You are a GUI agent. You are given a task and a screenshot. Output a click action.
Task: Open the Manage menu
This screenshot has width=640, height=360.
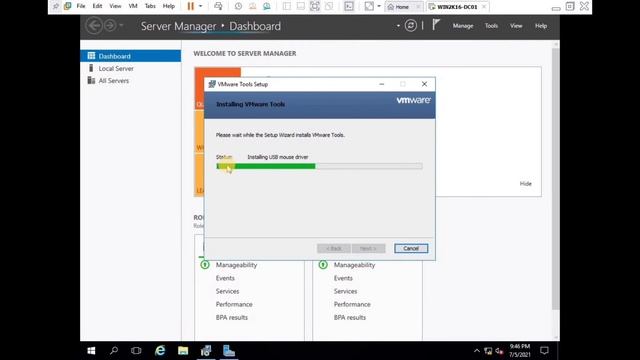click(x=463, y=26)
